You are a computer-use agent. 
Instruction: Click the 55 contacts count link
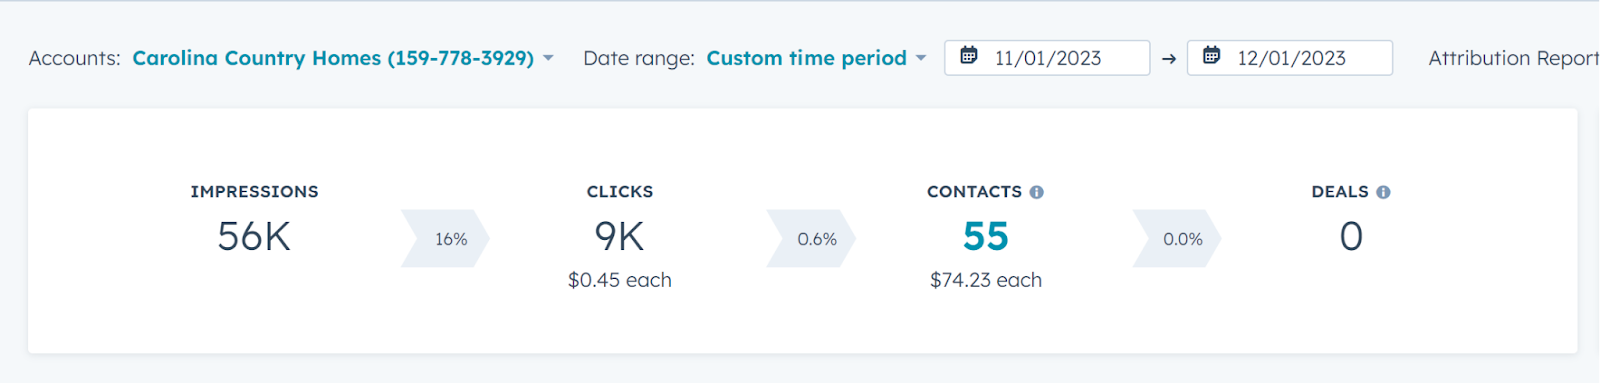[x=986, y=237]
